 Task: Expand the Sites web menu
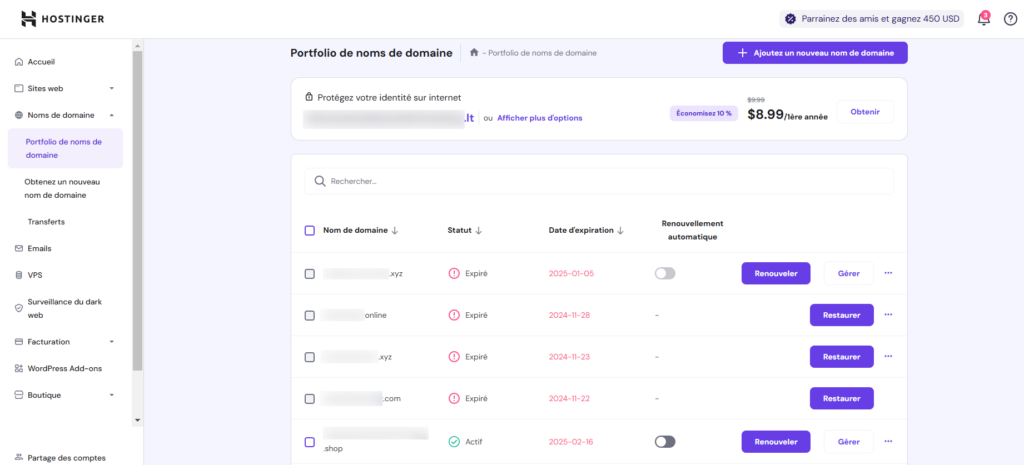point(111,88)
